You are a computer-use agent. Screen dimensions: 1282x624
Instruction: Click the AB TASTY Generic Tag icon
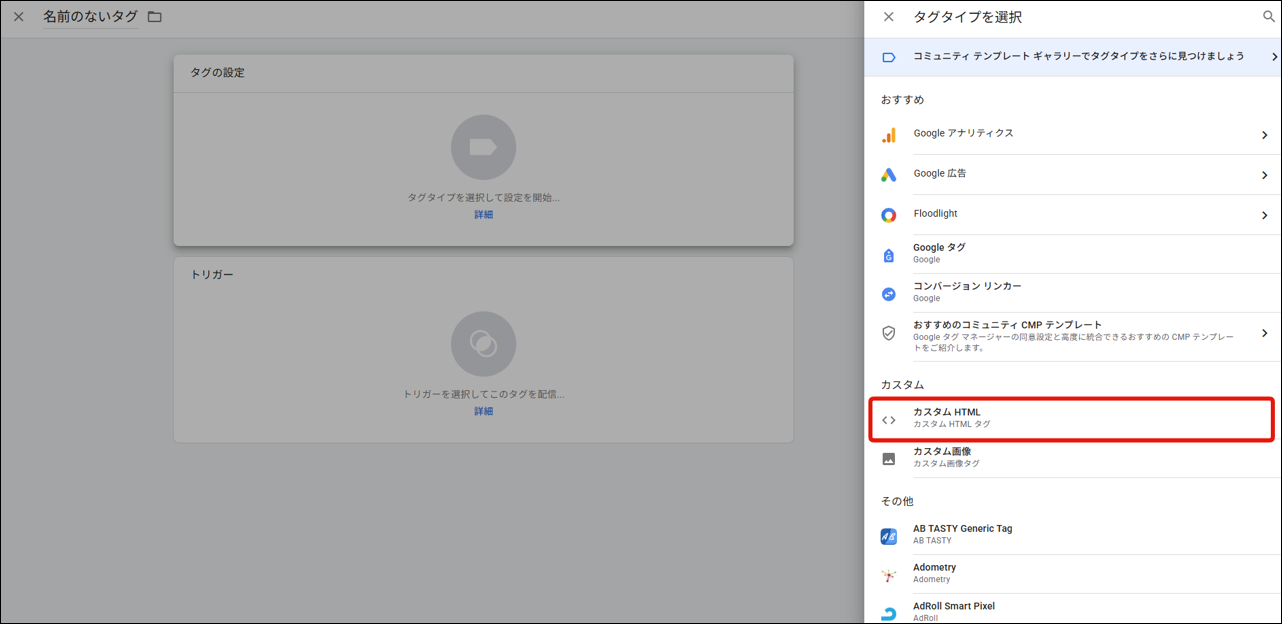click(x=888, y=536)
